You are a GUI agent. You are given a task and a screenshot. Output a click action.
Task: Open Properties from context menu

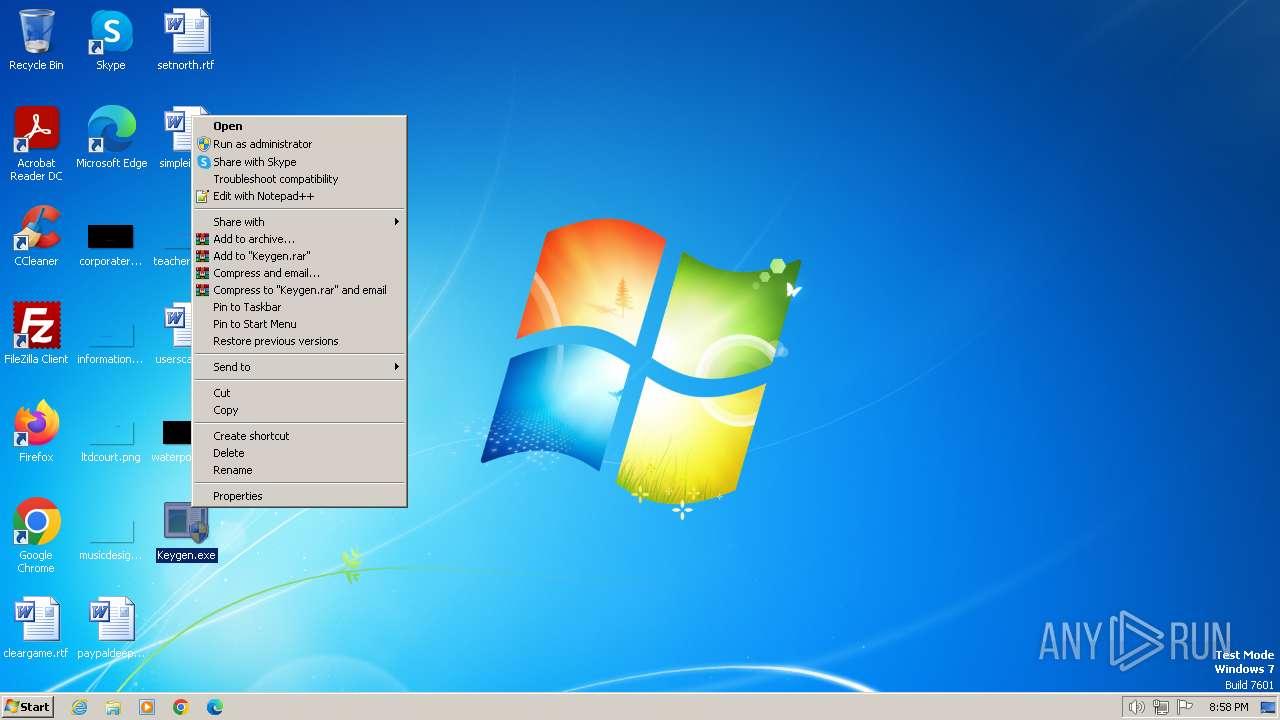point(300,496)
